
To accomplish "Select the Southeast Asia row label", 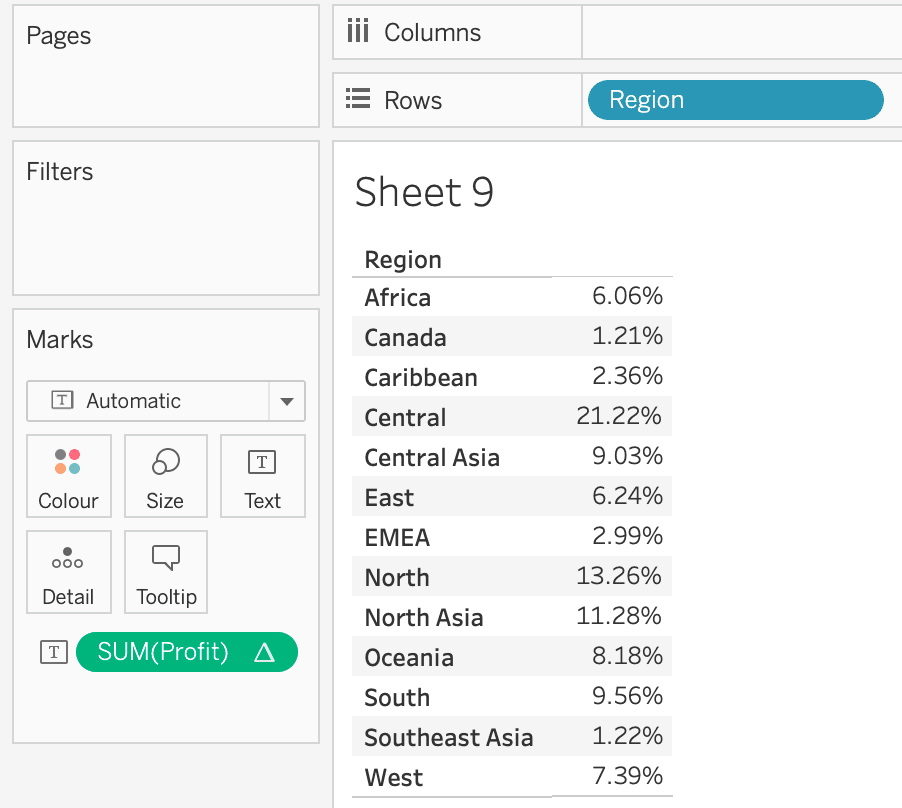I will [449, 737].
